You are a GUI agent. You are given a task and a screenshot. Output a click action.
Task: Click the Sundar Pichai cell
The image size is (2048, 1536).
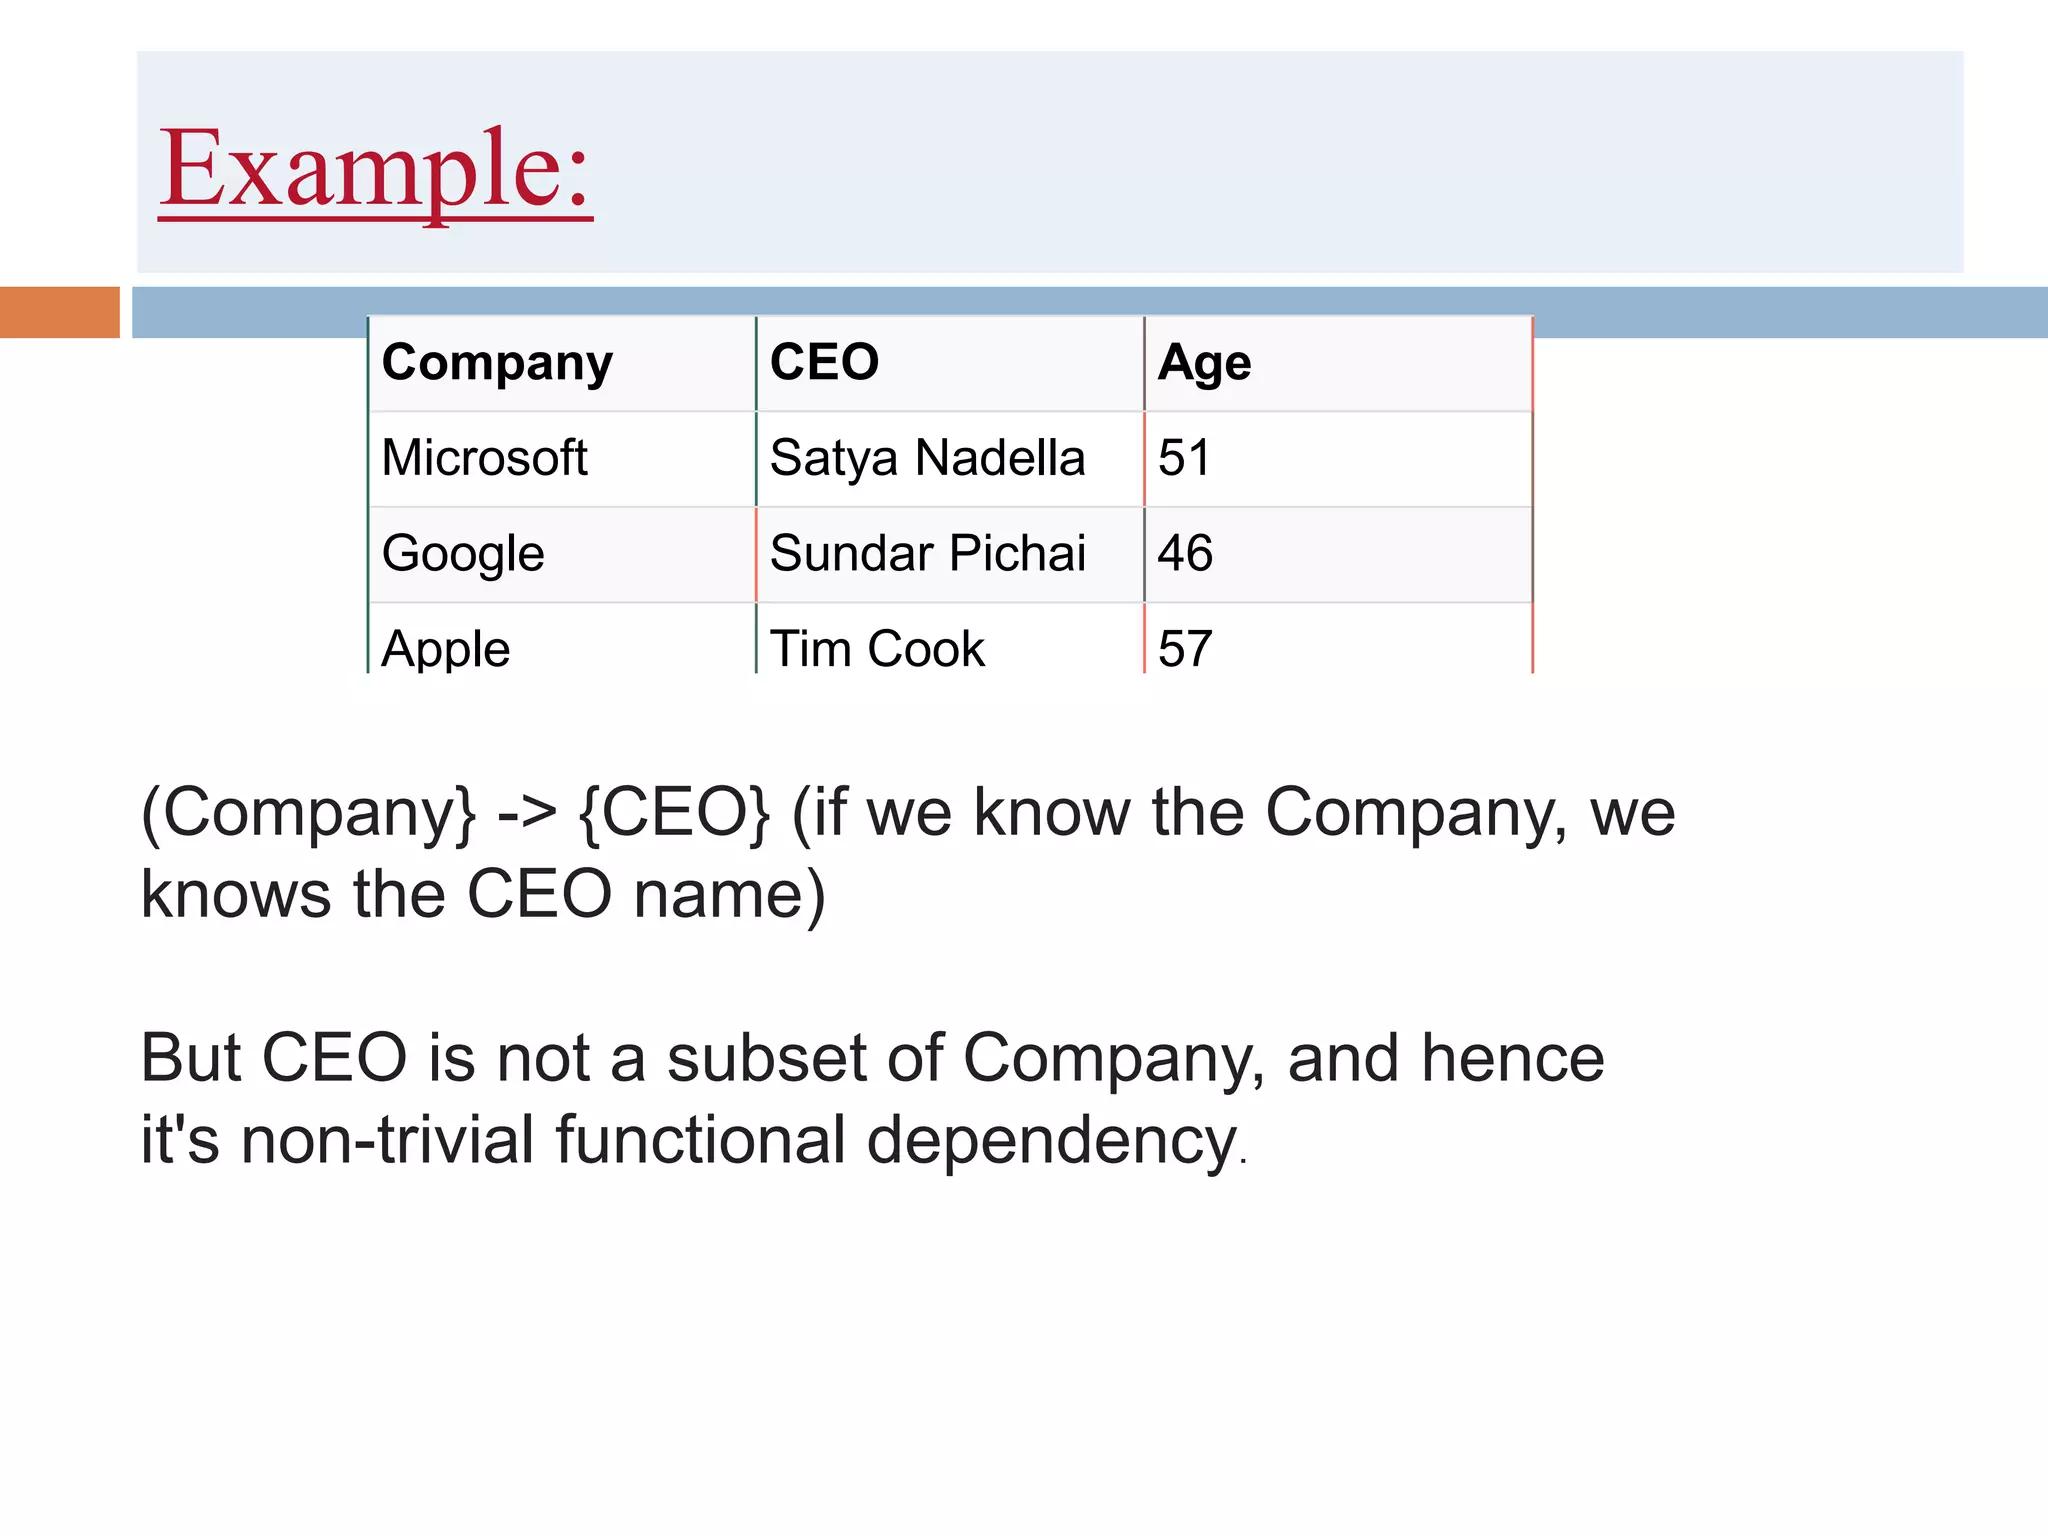927,553
